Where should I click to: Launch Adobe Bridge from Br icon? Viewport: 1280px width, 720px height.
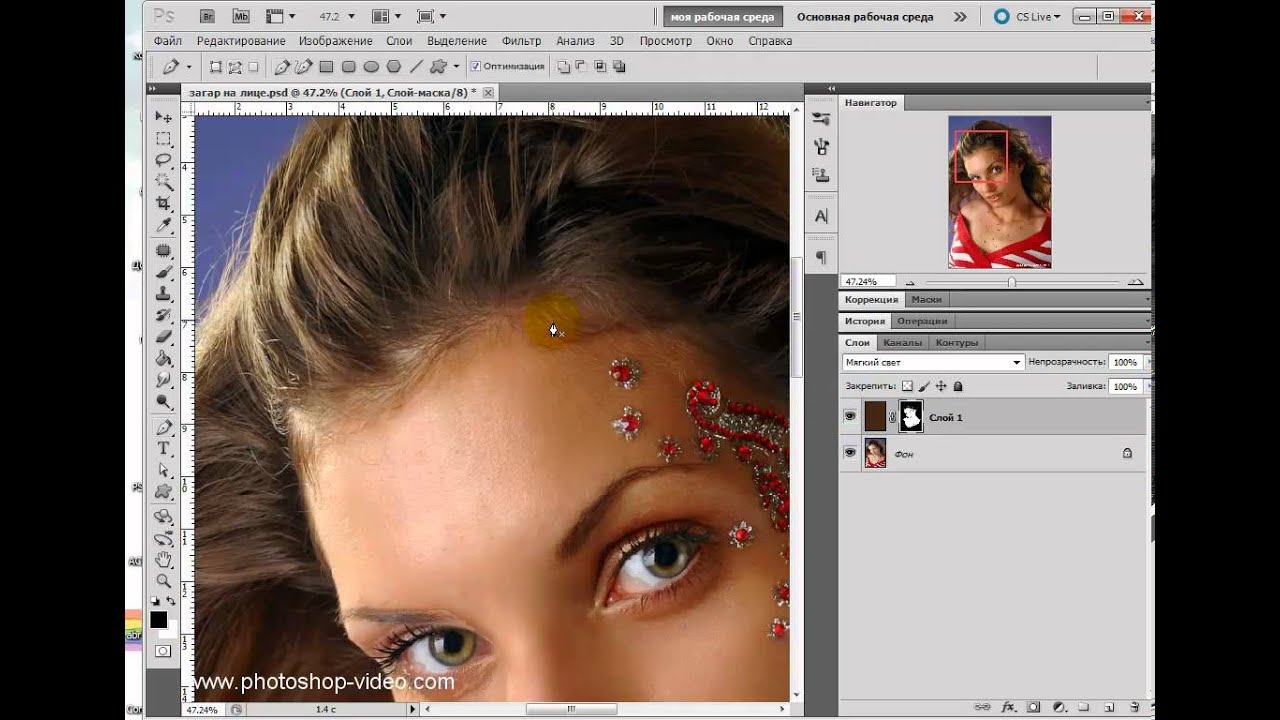coord(207,16)
